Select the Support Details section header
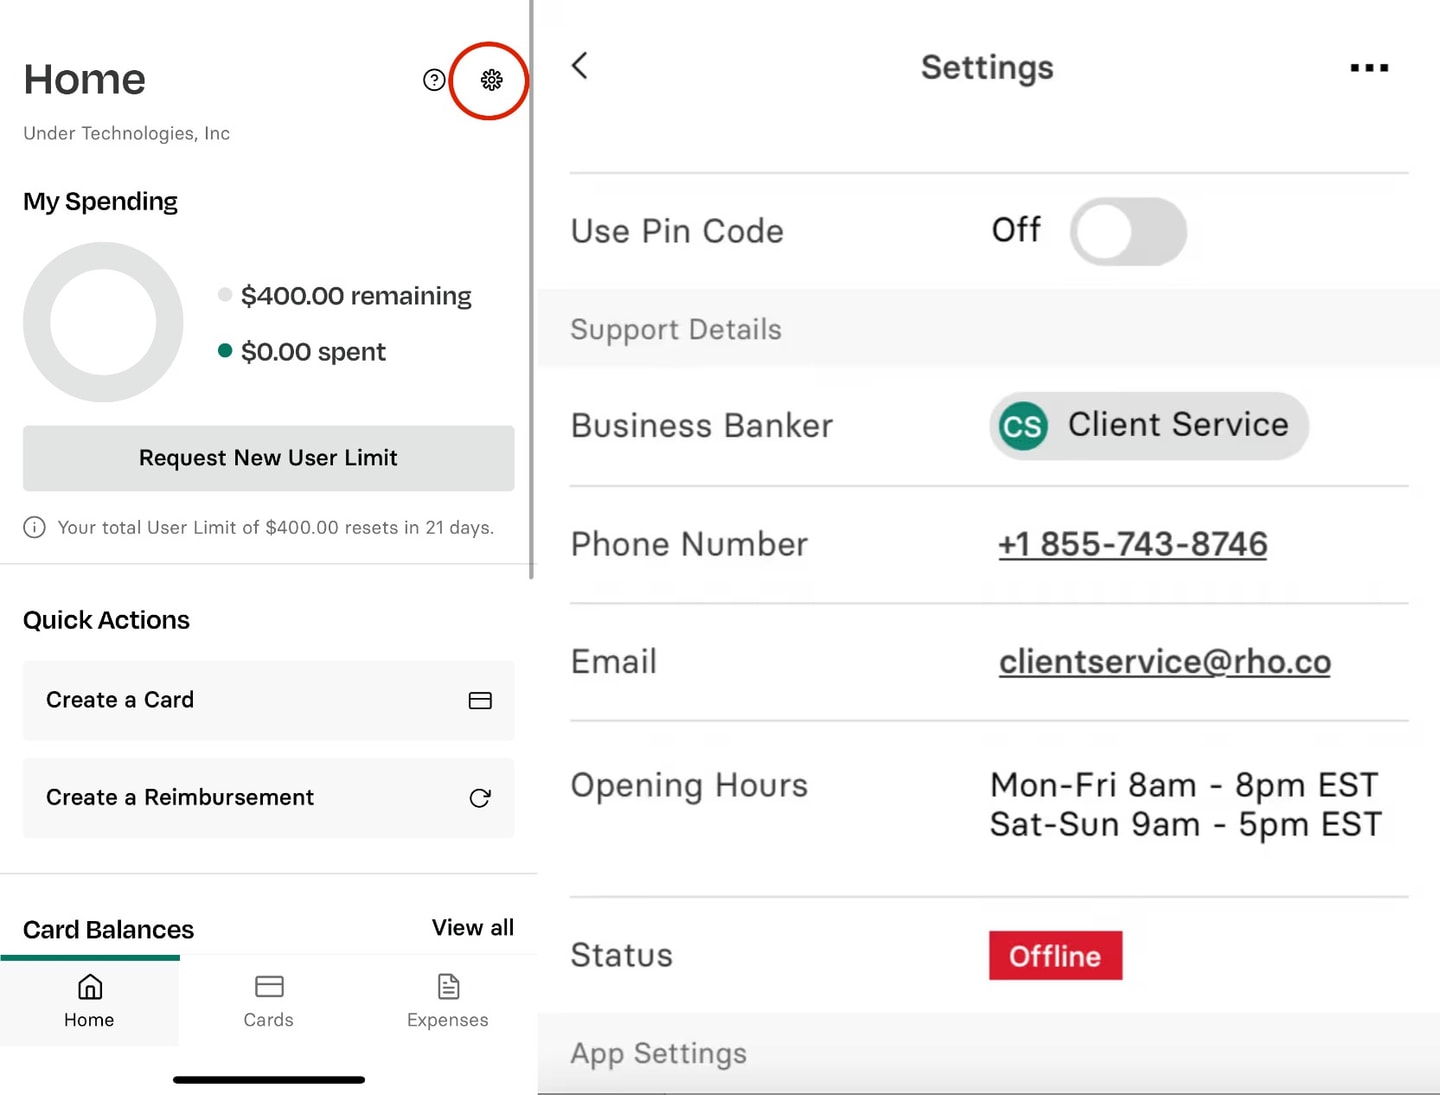 coord(675,329)
